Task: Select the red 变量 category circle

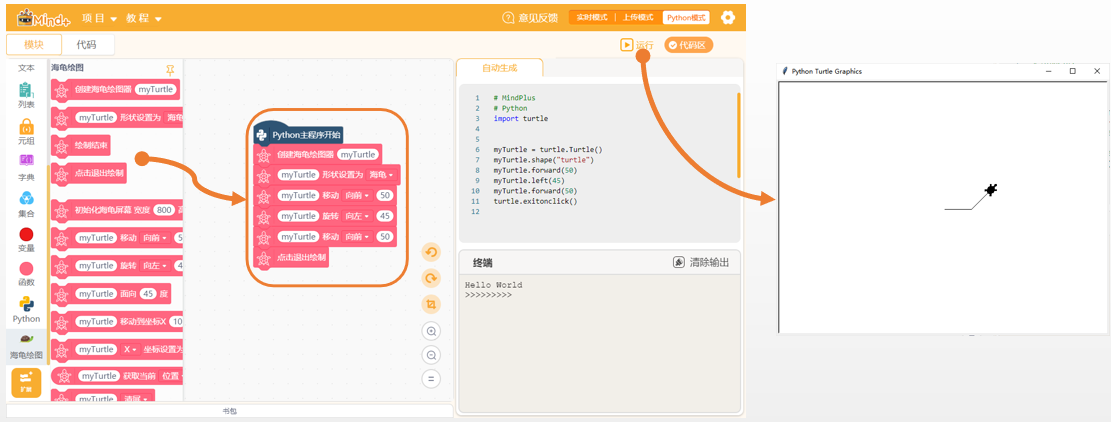Action: [x=26, y=234]
